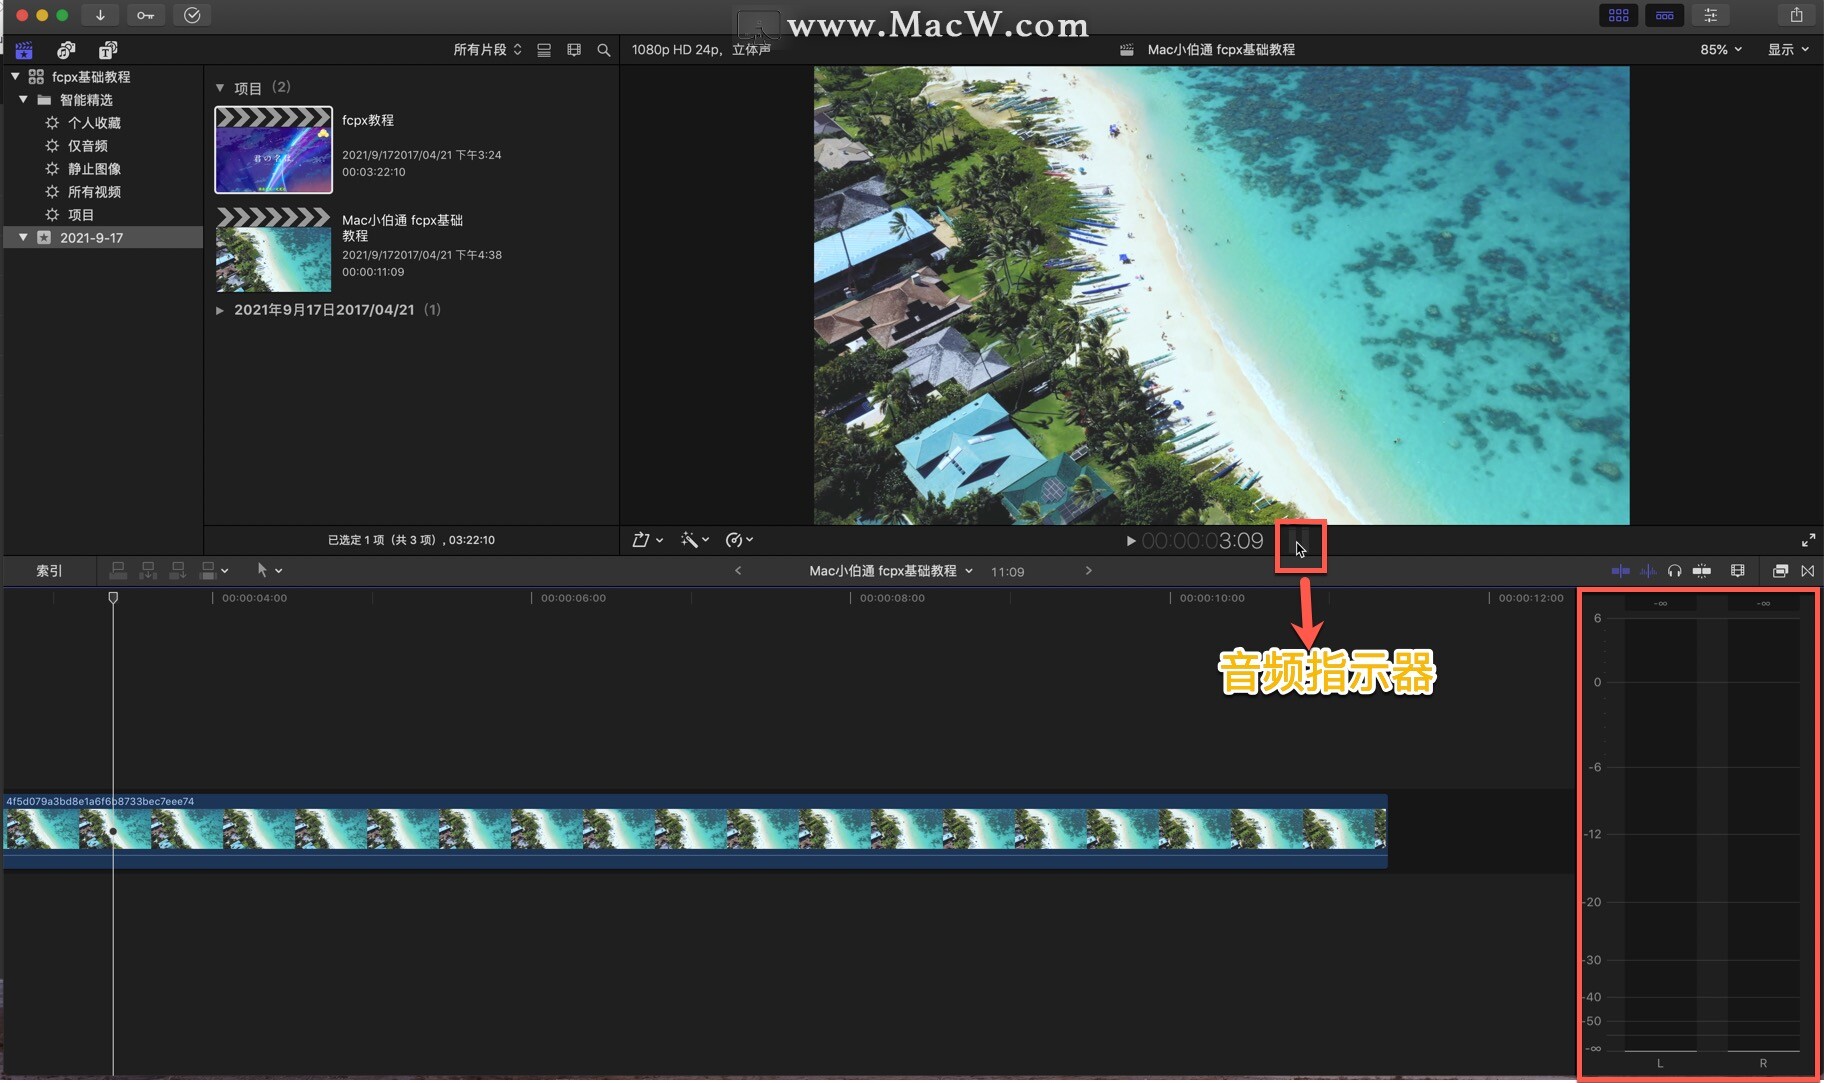Open the 显示 view options dropdown
This screenshot has height=1083, width=1824.
point(1788,50)
